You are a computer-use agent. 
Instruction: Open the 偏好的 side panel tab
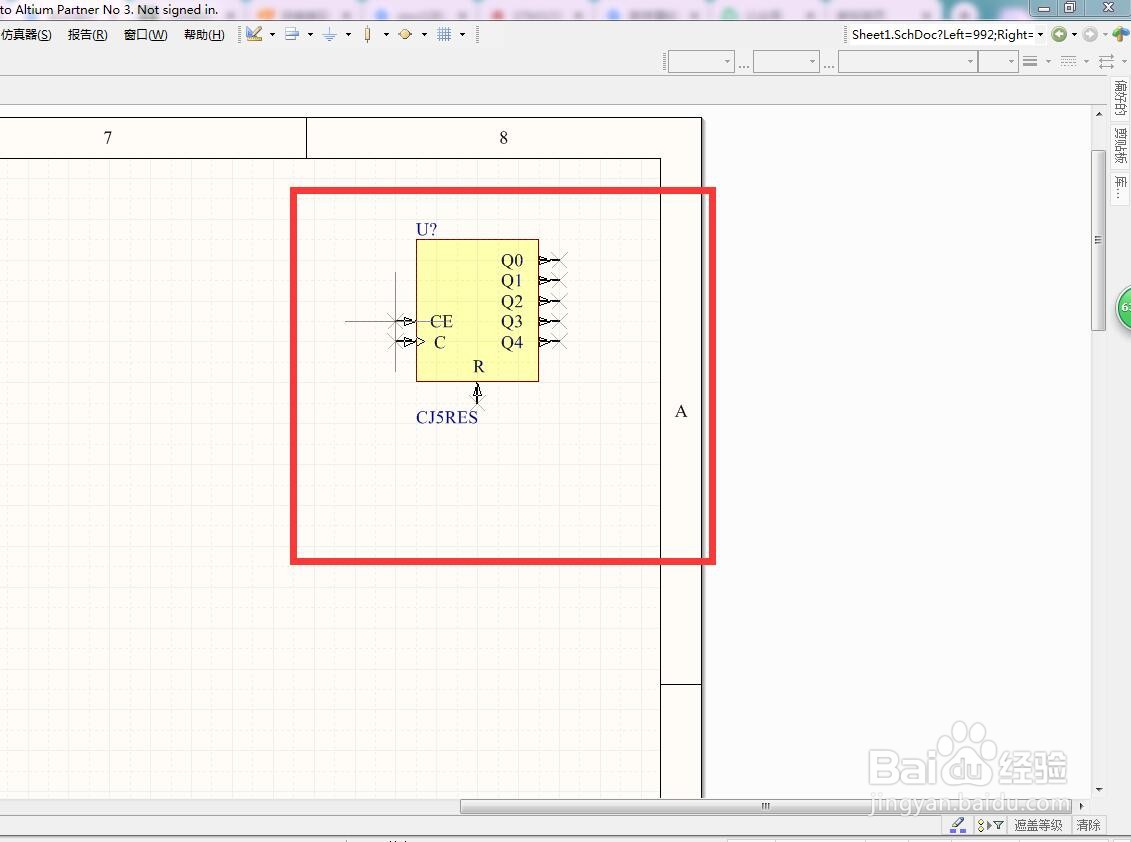pos(1120,99)
